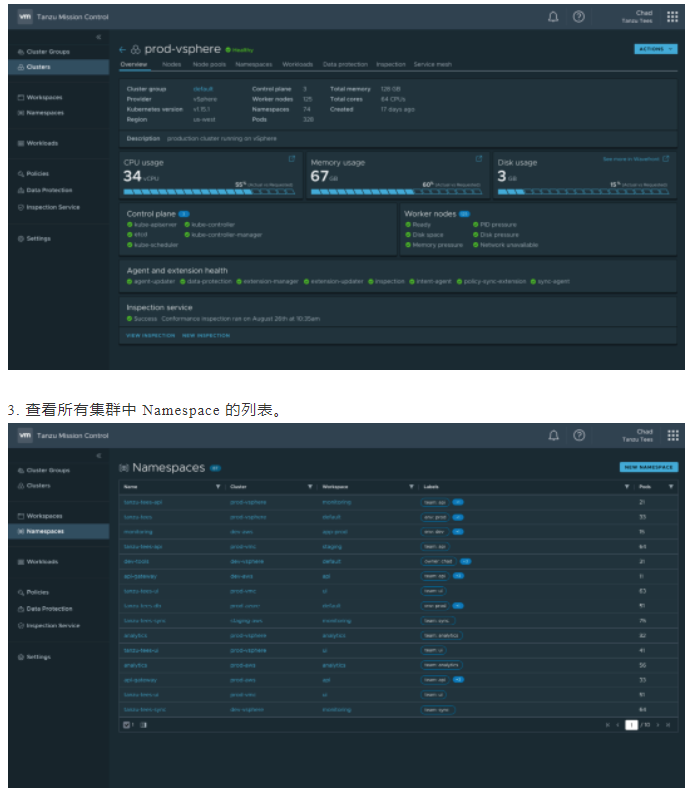This screenshot has width=691, height=791.
Task: Click the Memory usage progress bar
Action: pos(396,192)
